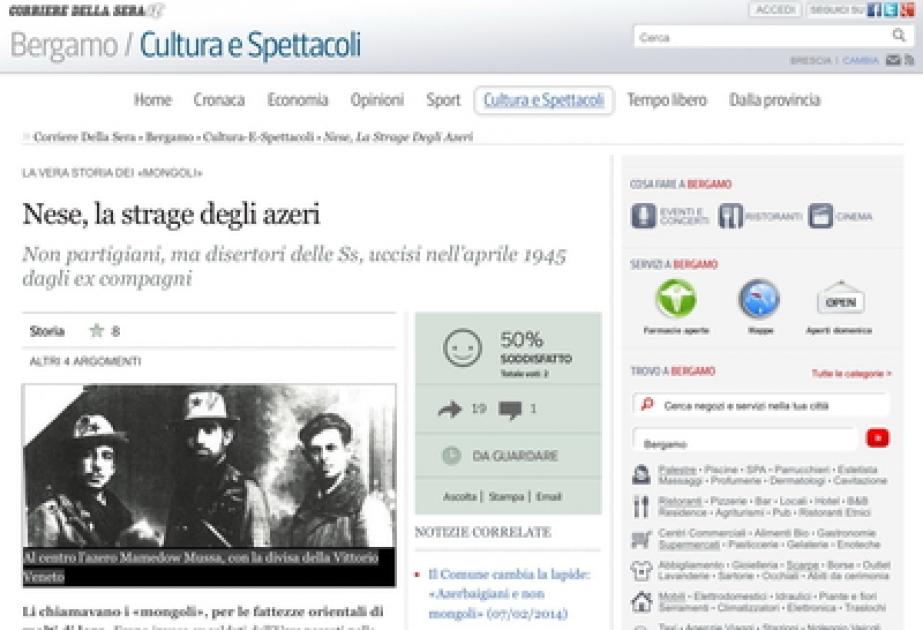
Task: Click the Email link
Action: (549, 496)
